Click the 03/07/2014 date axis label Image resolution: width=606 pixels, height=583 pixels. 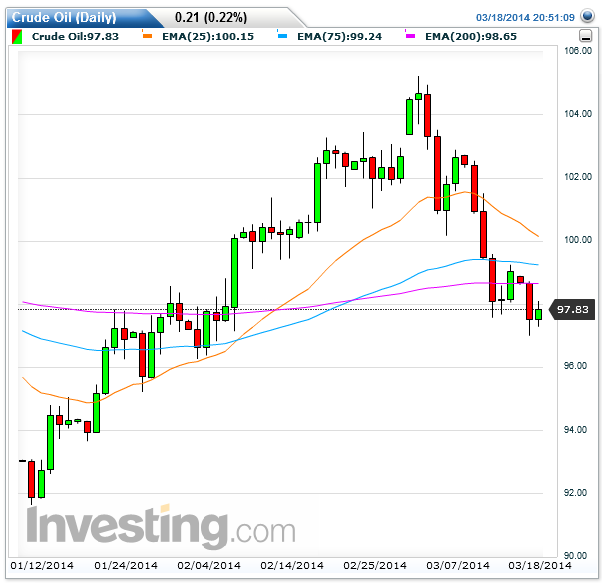pyautogui.click(x=458, y=566)
